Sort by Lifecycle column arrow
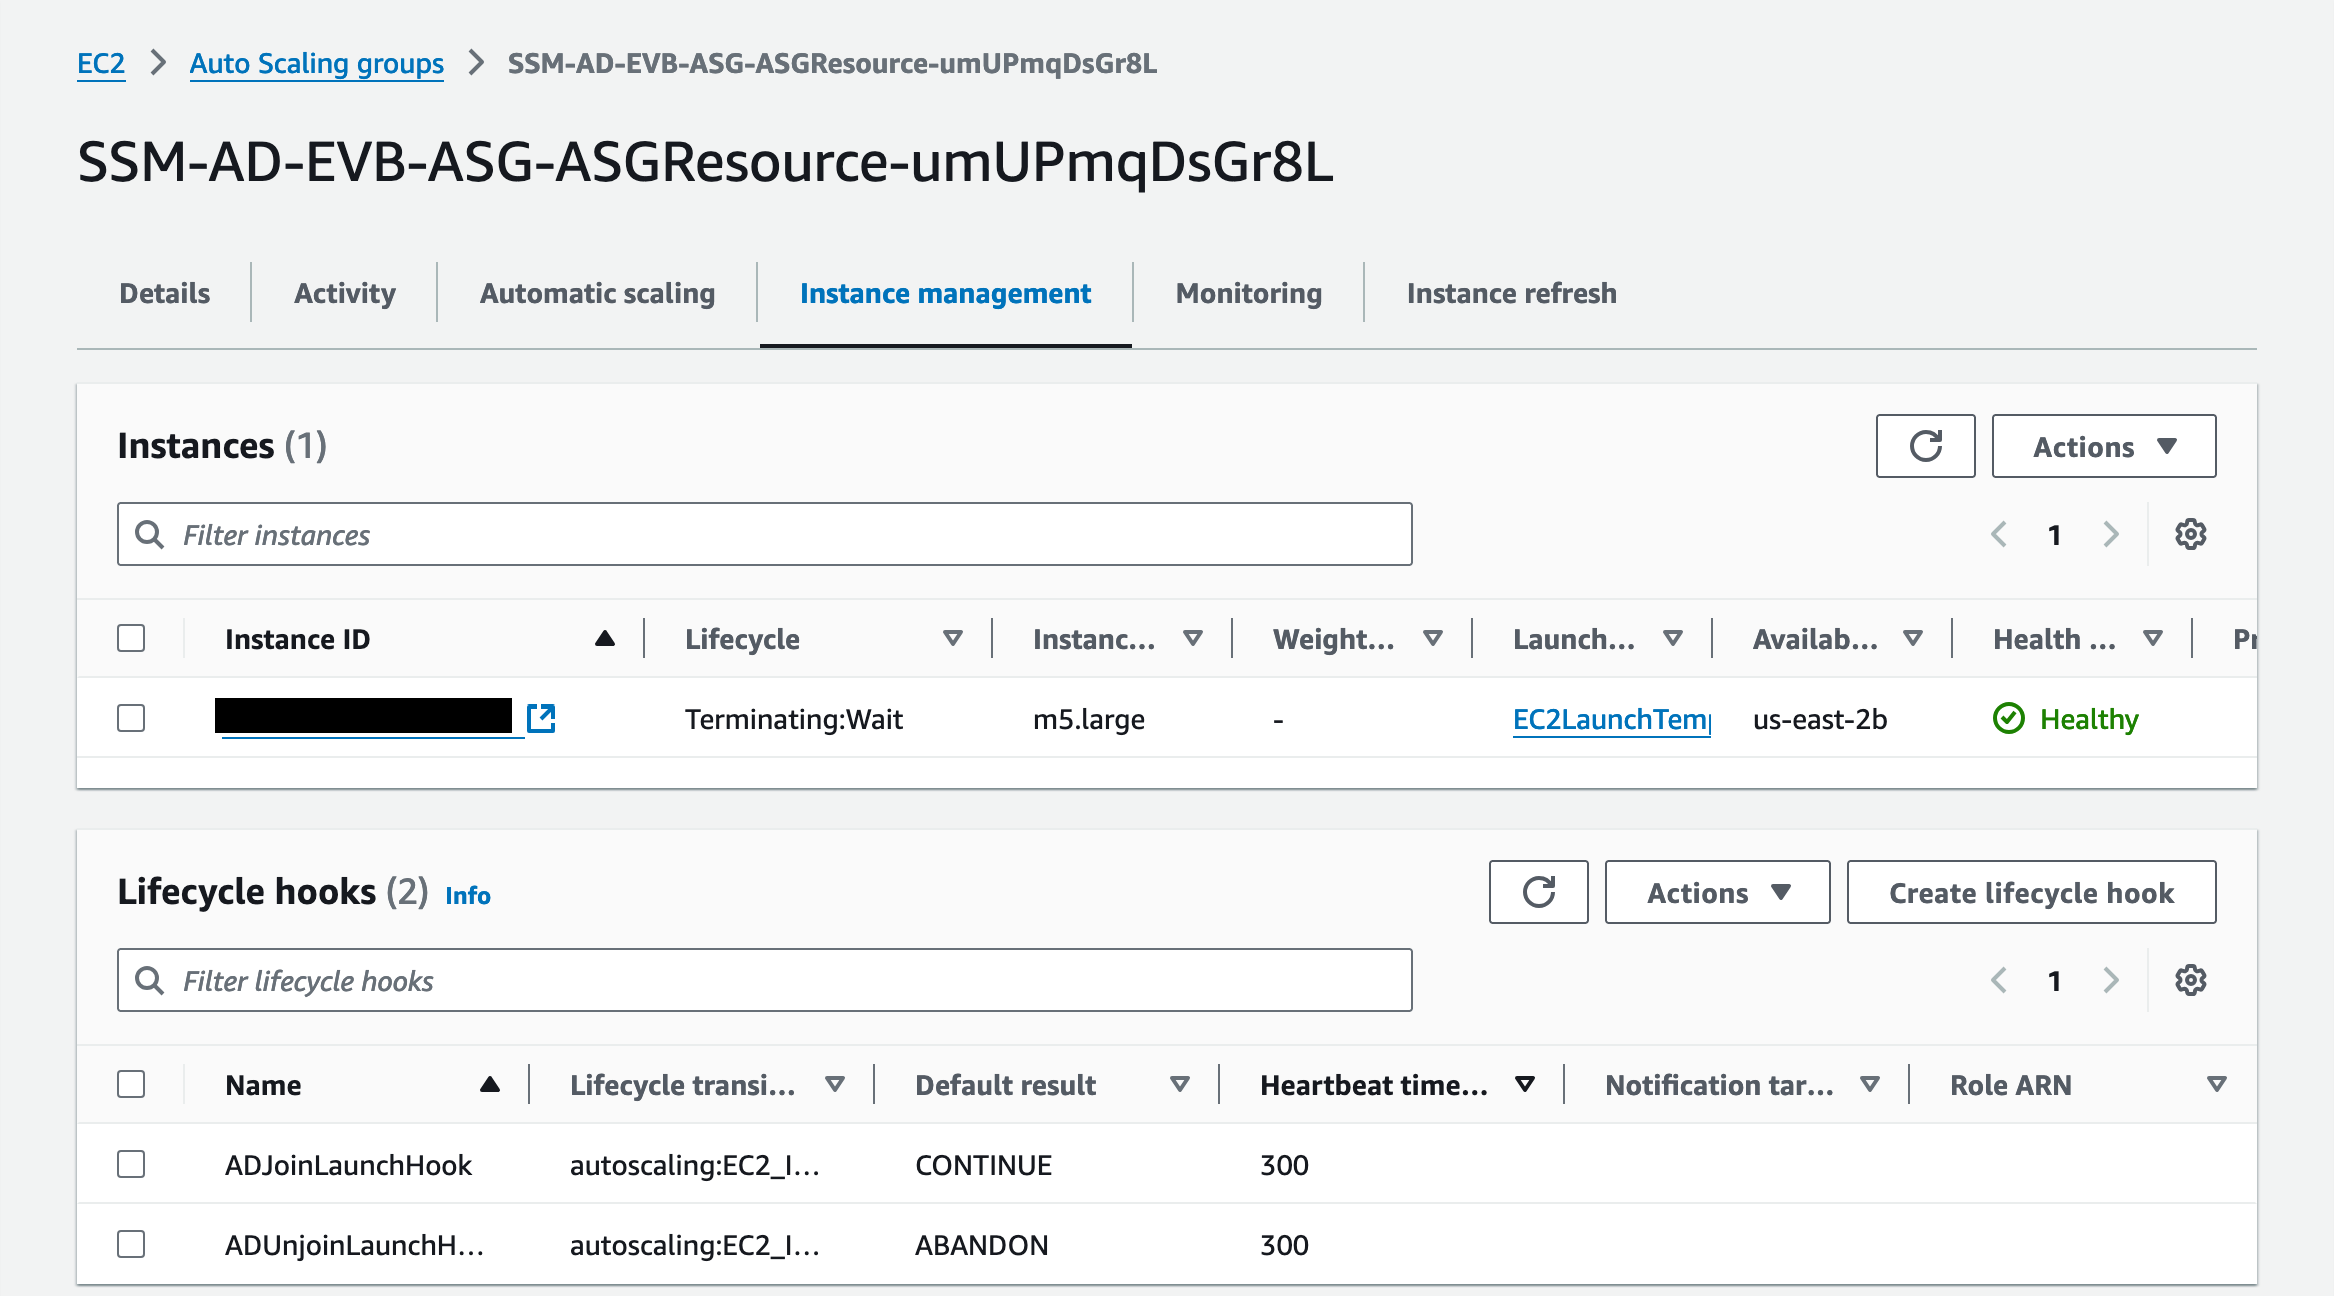 point(952,639)
